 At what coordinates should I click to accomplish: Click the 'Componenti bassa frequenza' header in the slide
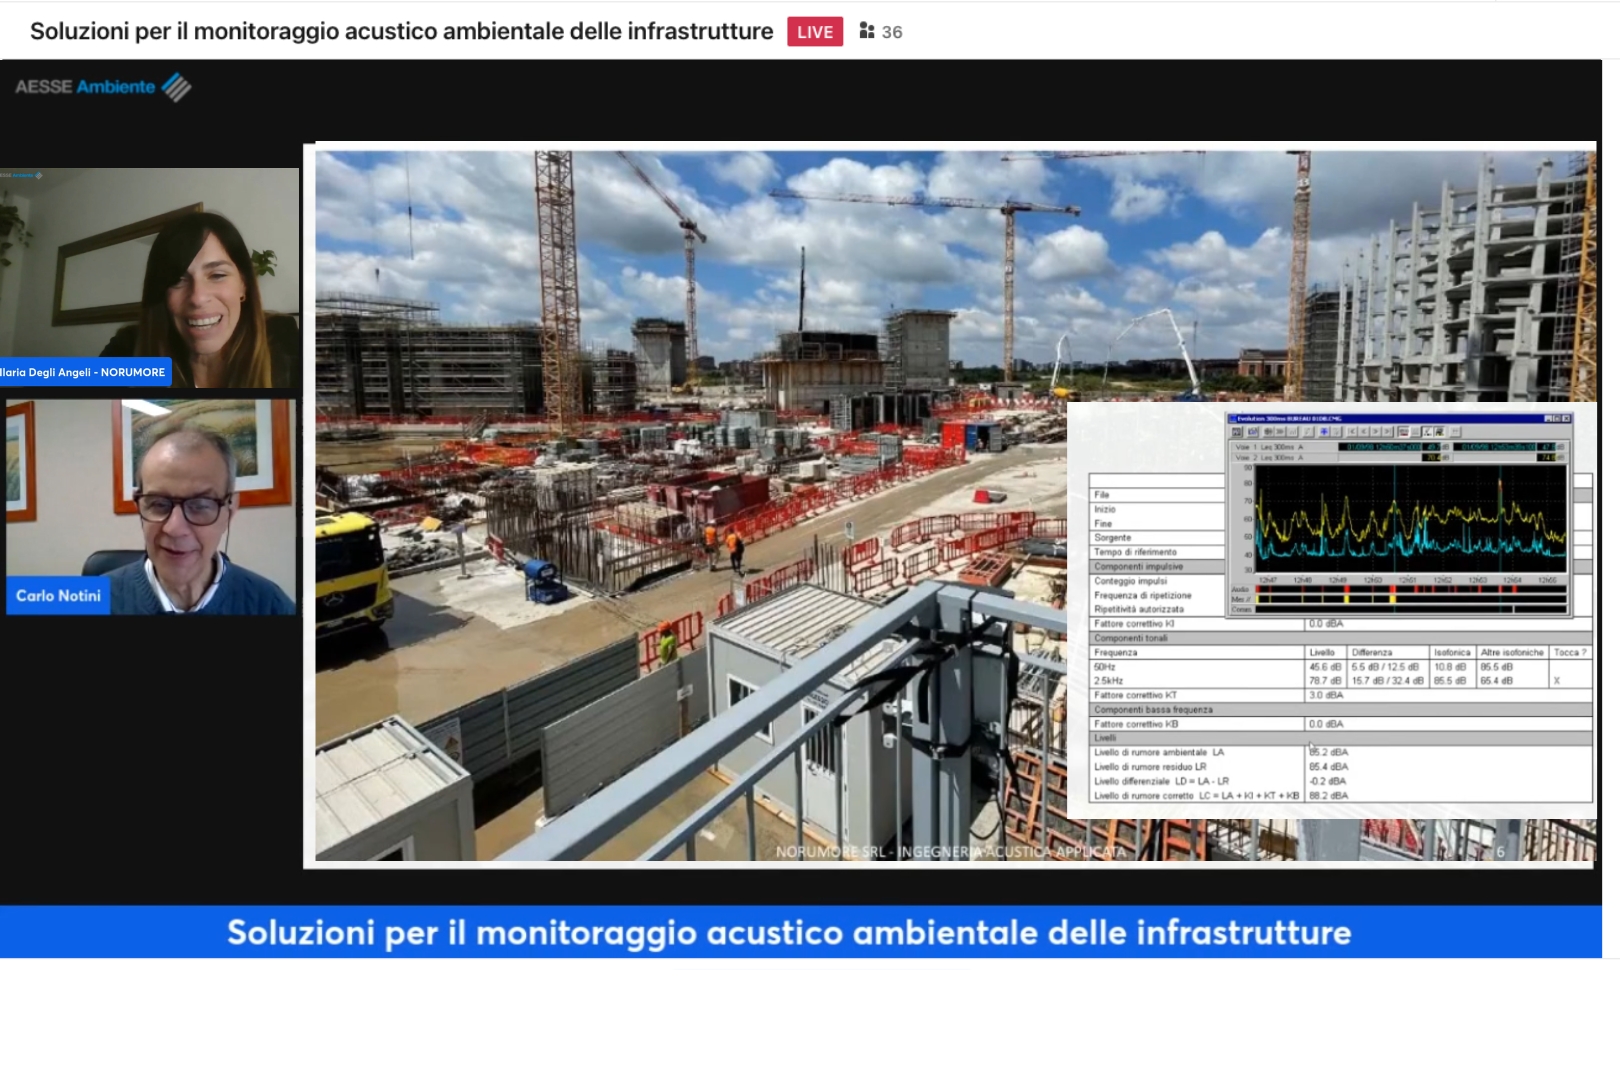1340,709
